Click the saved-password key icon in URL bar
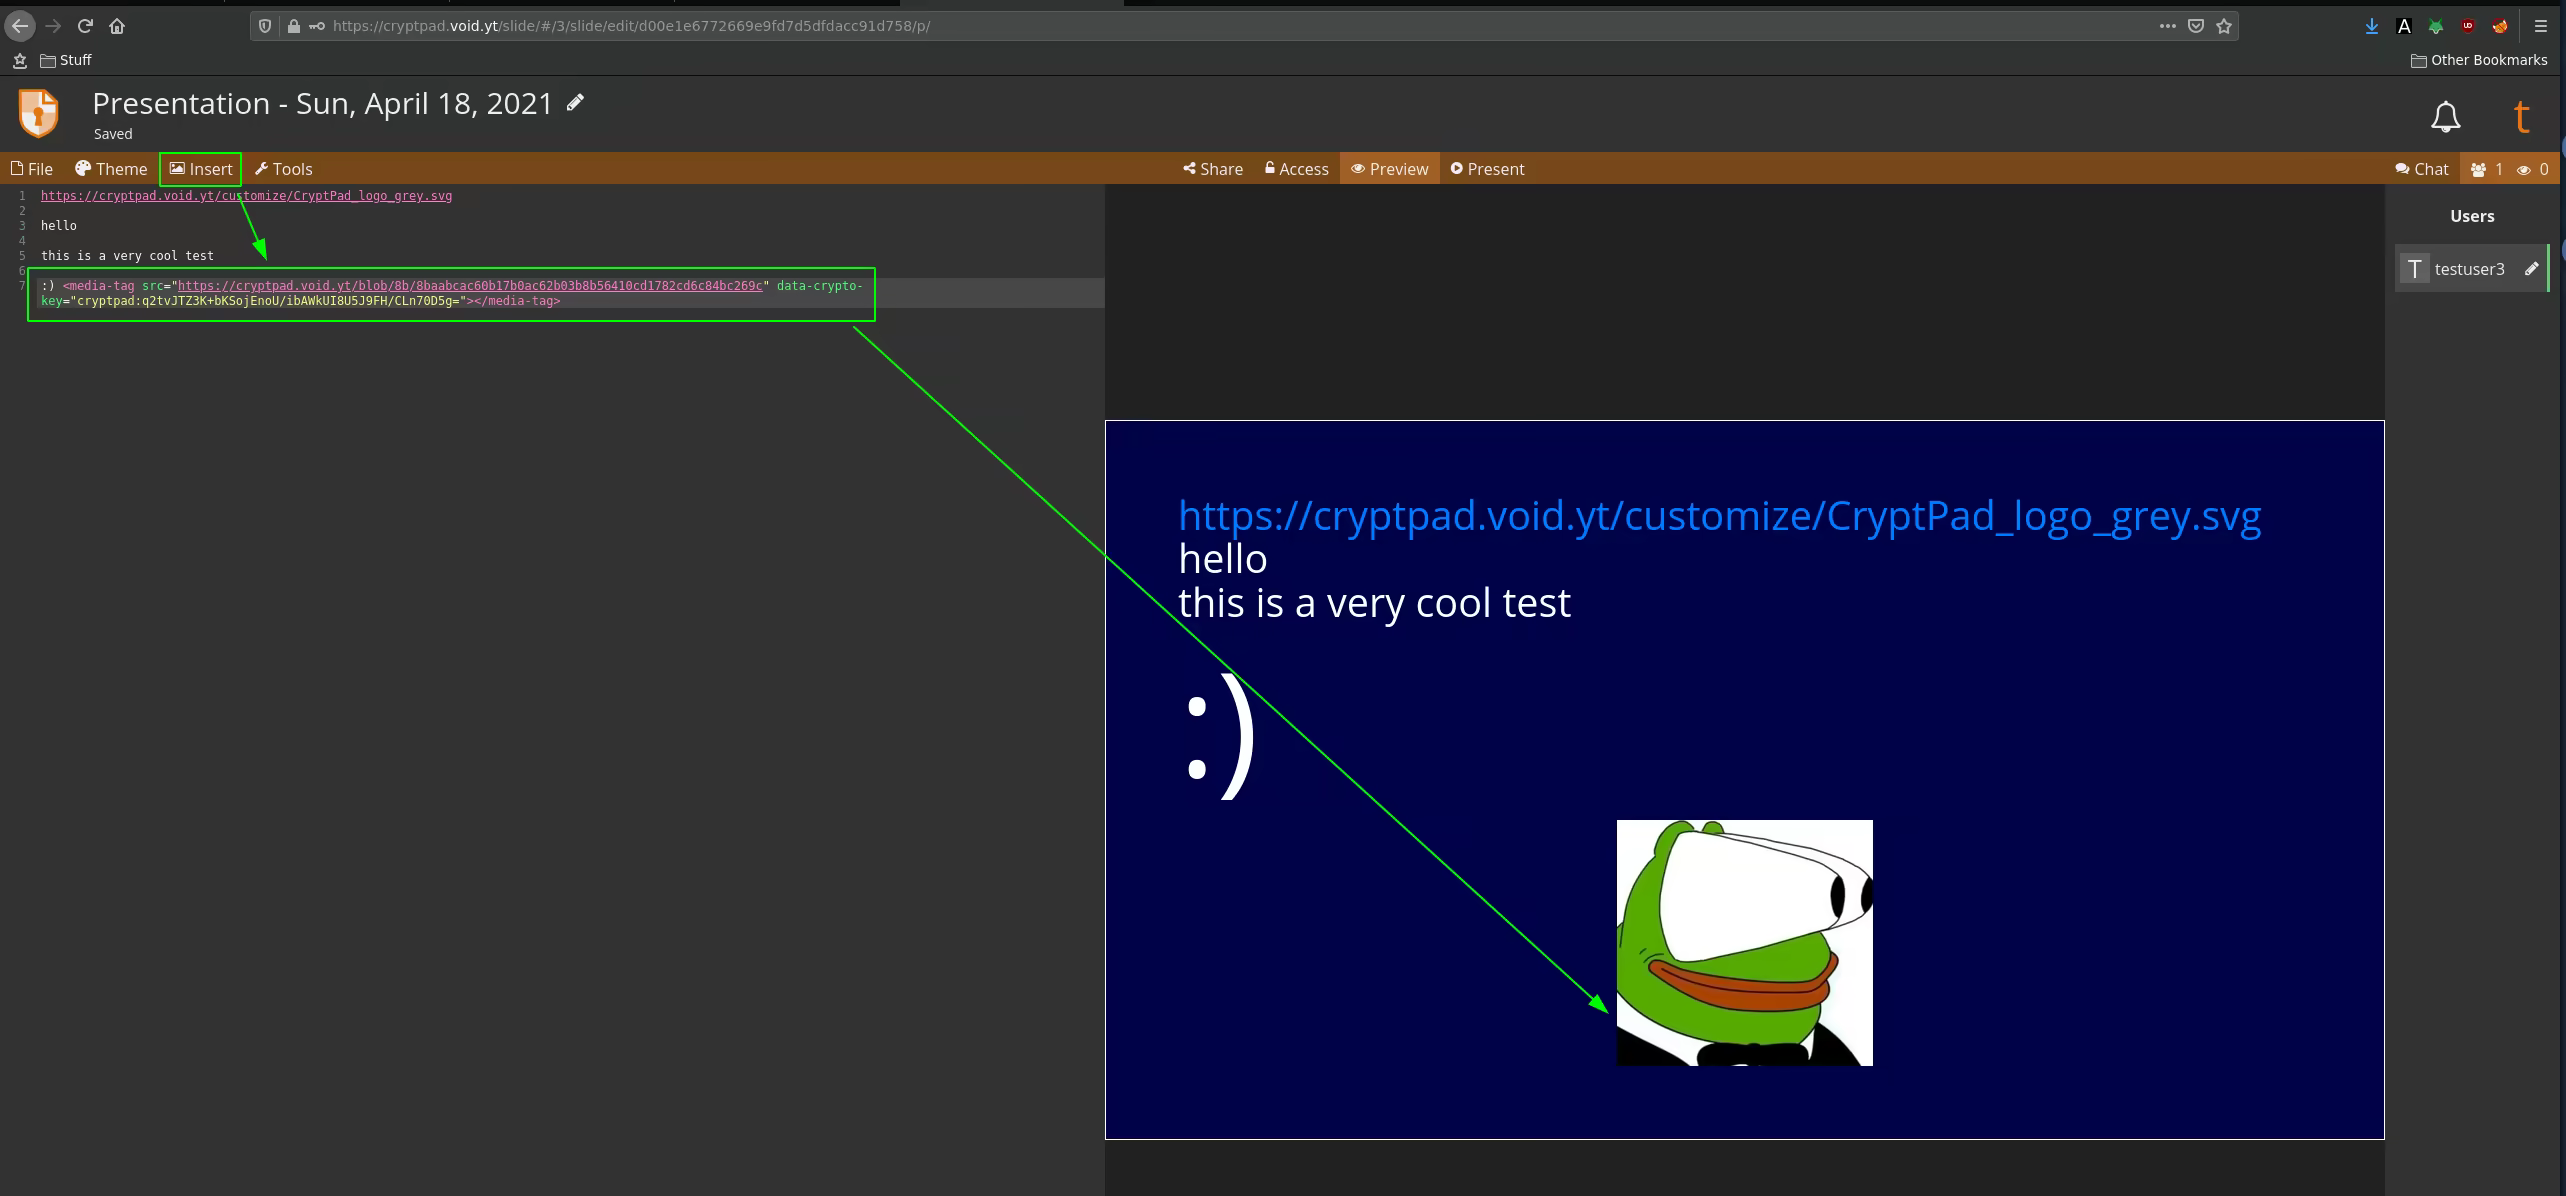This screenshot has height=1196, width=2566. pos(316,26)
